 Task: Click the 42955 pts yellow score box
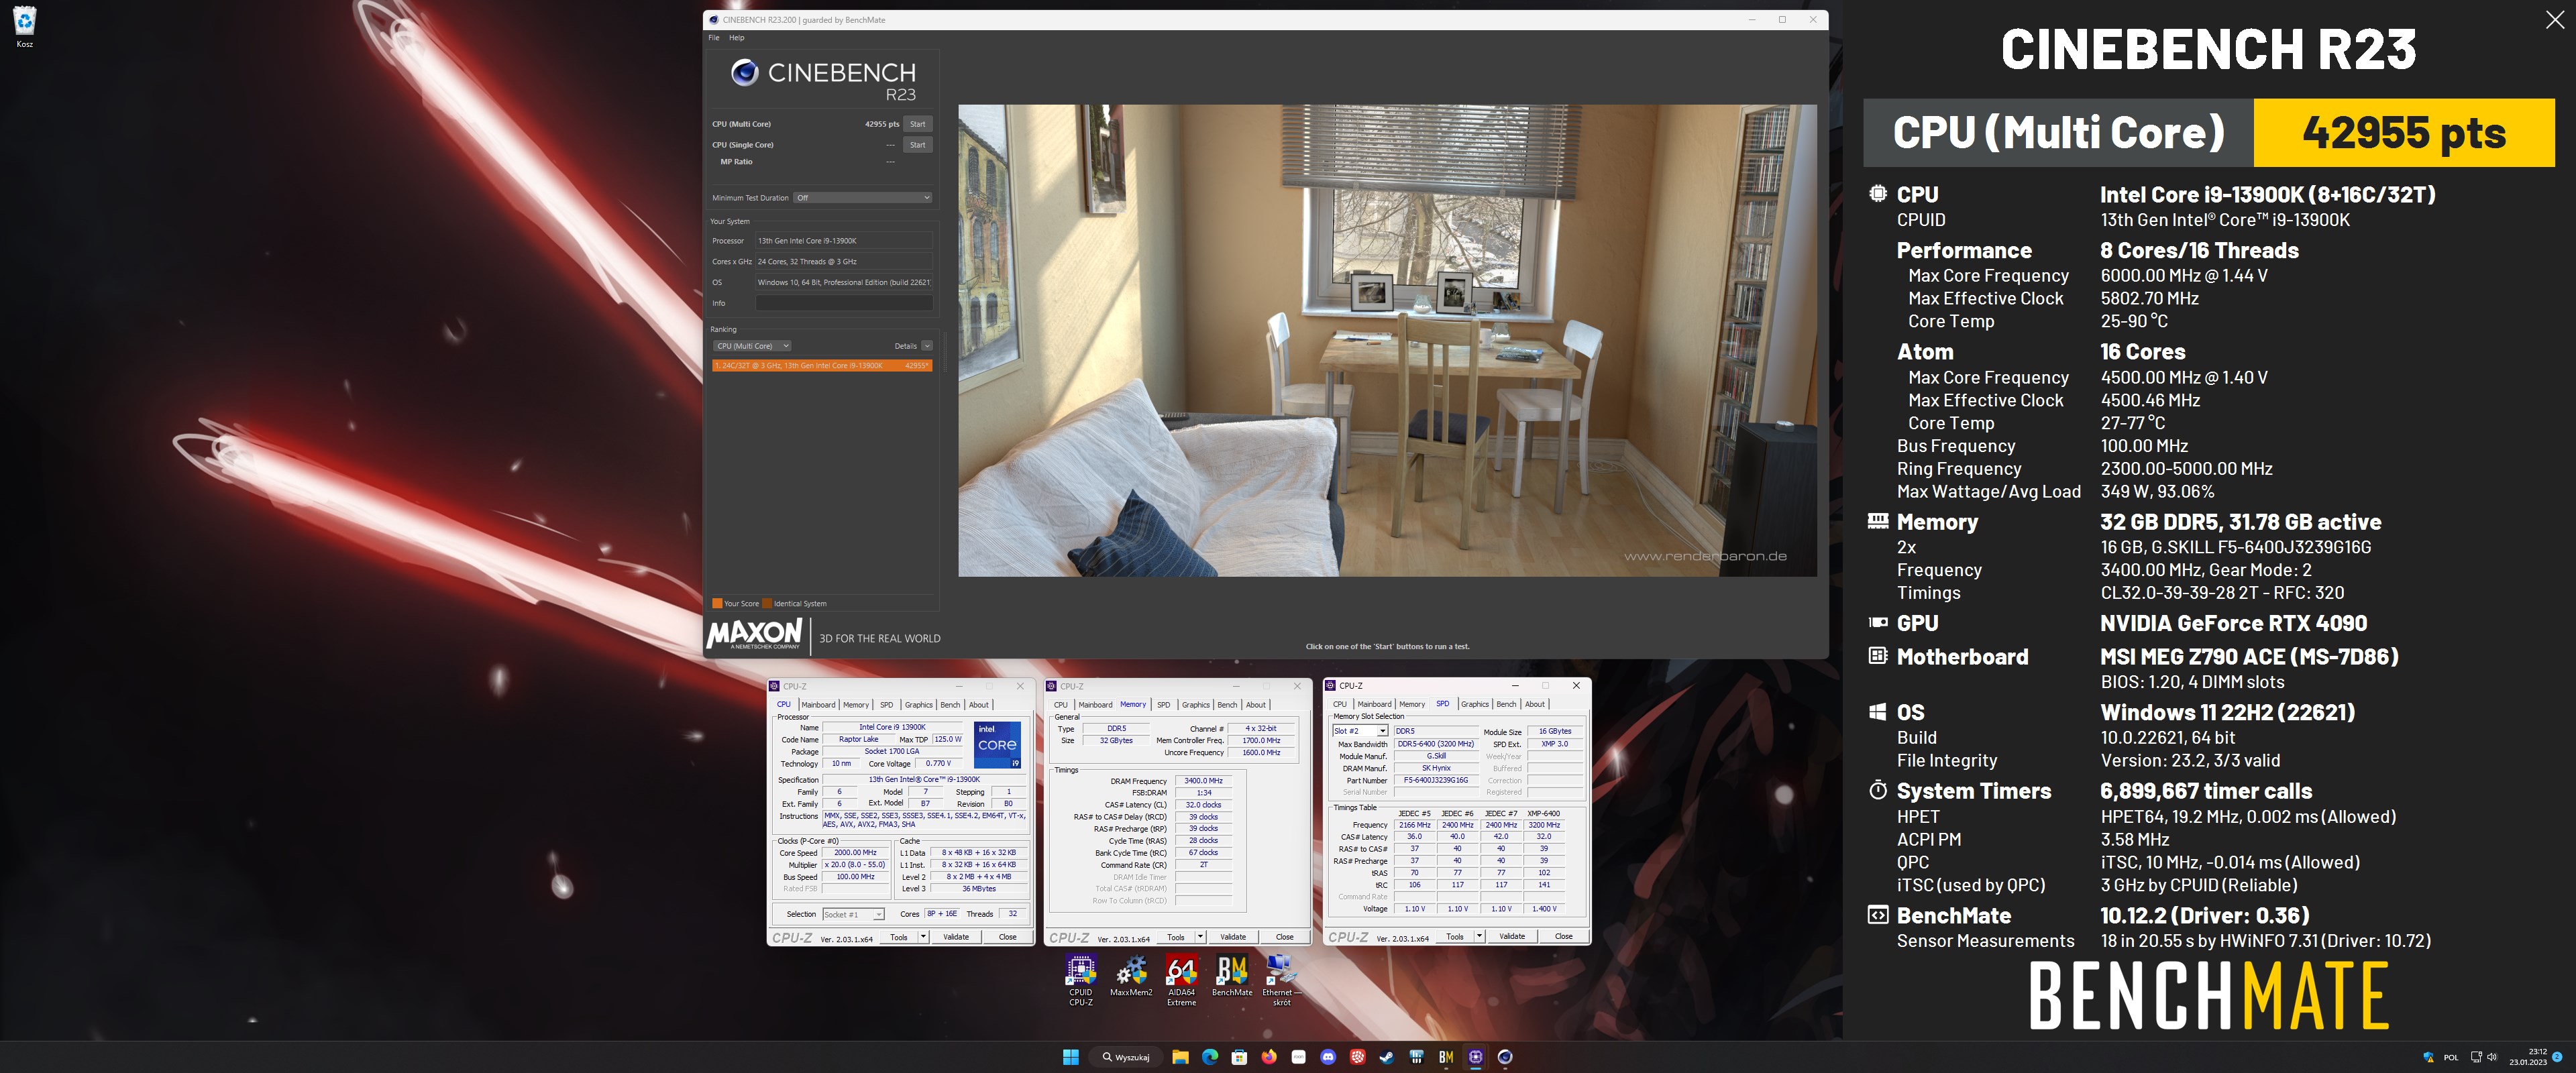(2404, 133)
